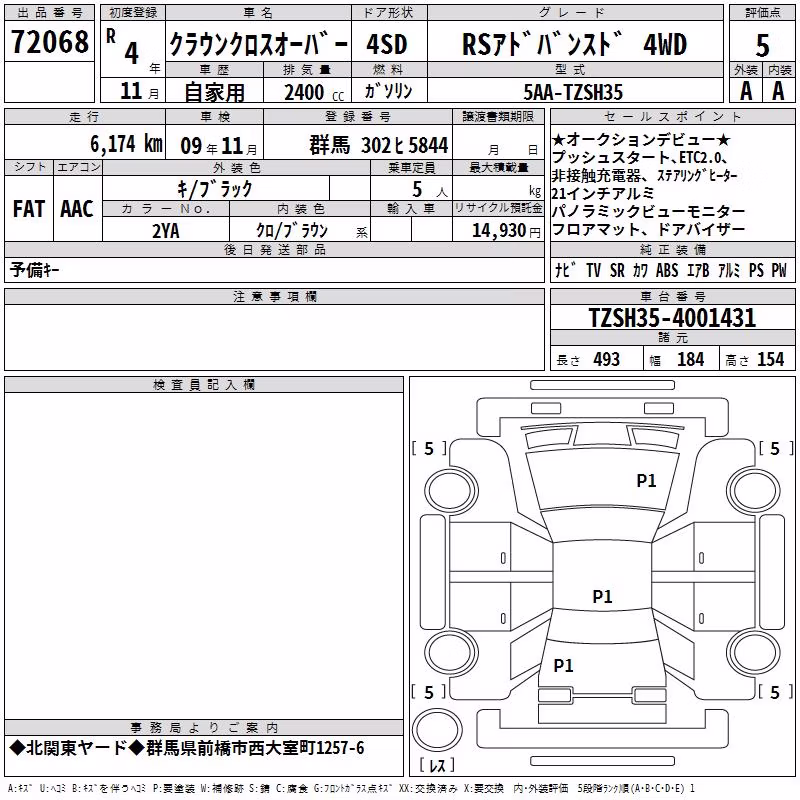Click air conditioner value AAC
Screen dimensions: 800x800
coord(77,209)
